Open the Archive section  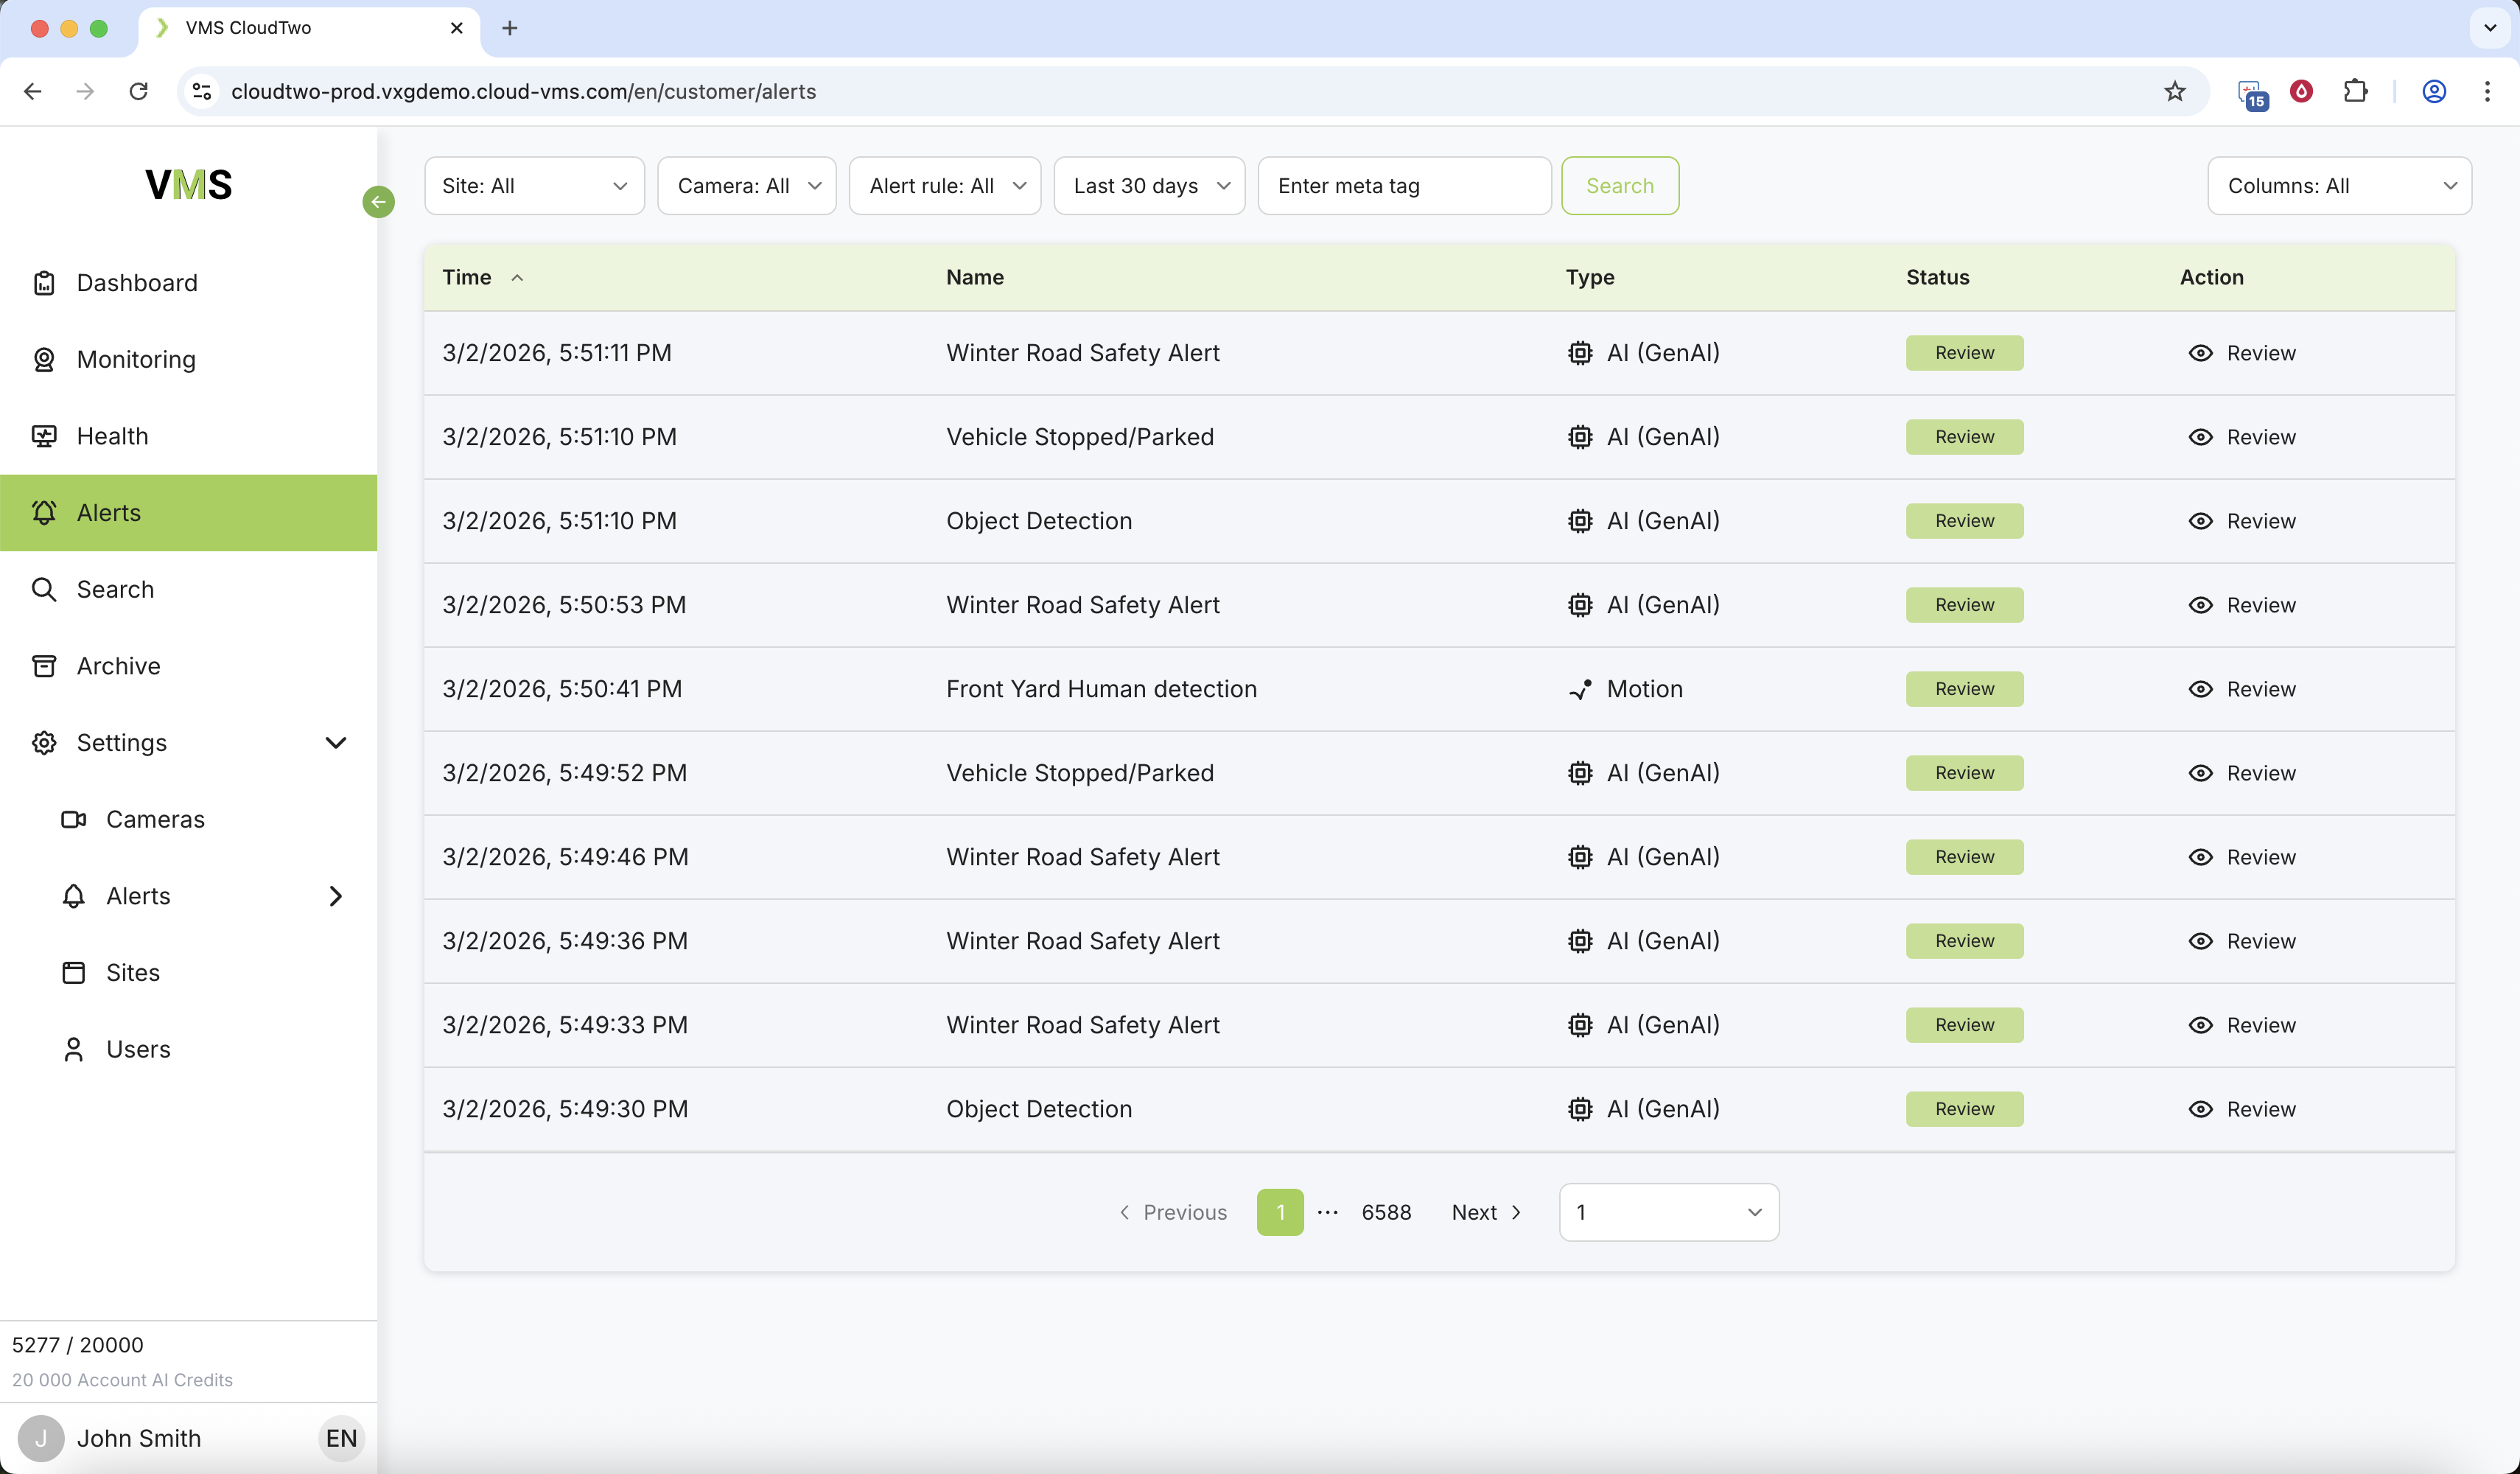(x=117, y=666)
